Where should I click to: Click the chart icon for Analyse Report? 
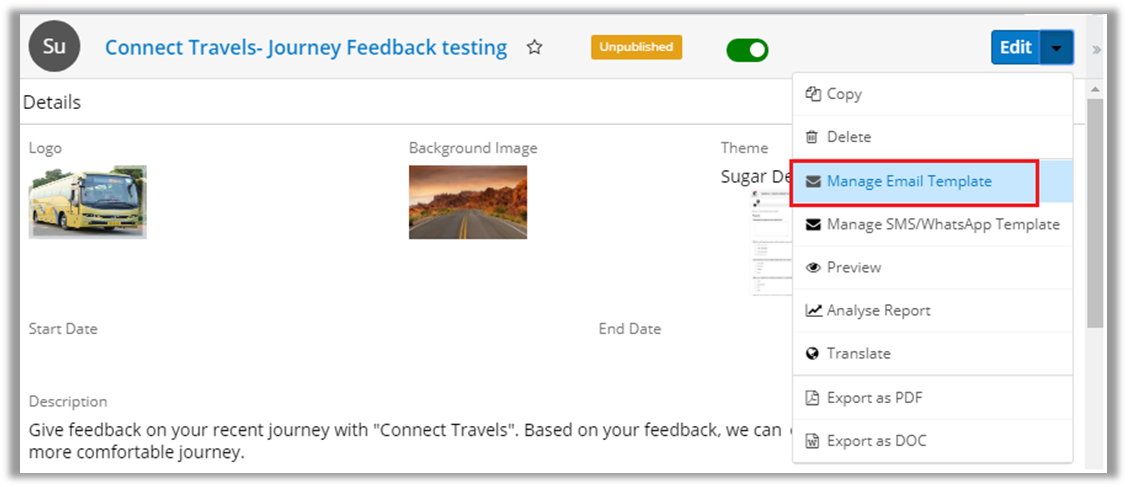[x=813, y=310]
